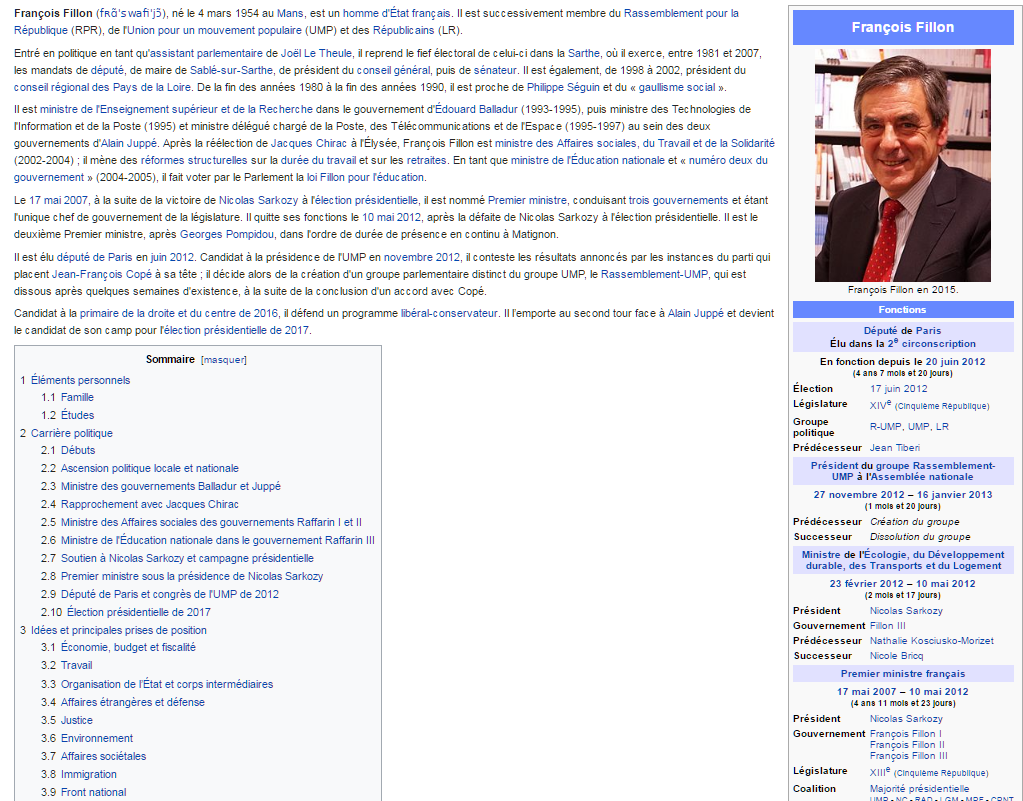Click the 'masquer' toggle in Sommaire
This screenshot has height=801, width=1023.
(224, 360)
